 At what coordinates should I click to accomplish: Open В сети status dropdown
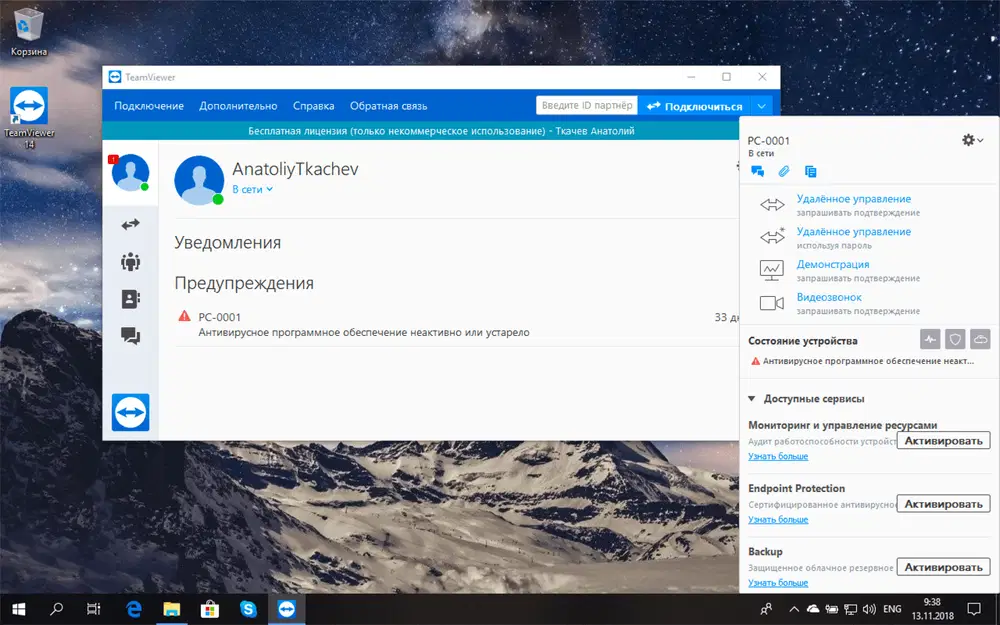point(253,189)
